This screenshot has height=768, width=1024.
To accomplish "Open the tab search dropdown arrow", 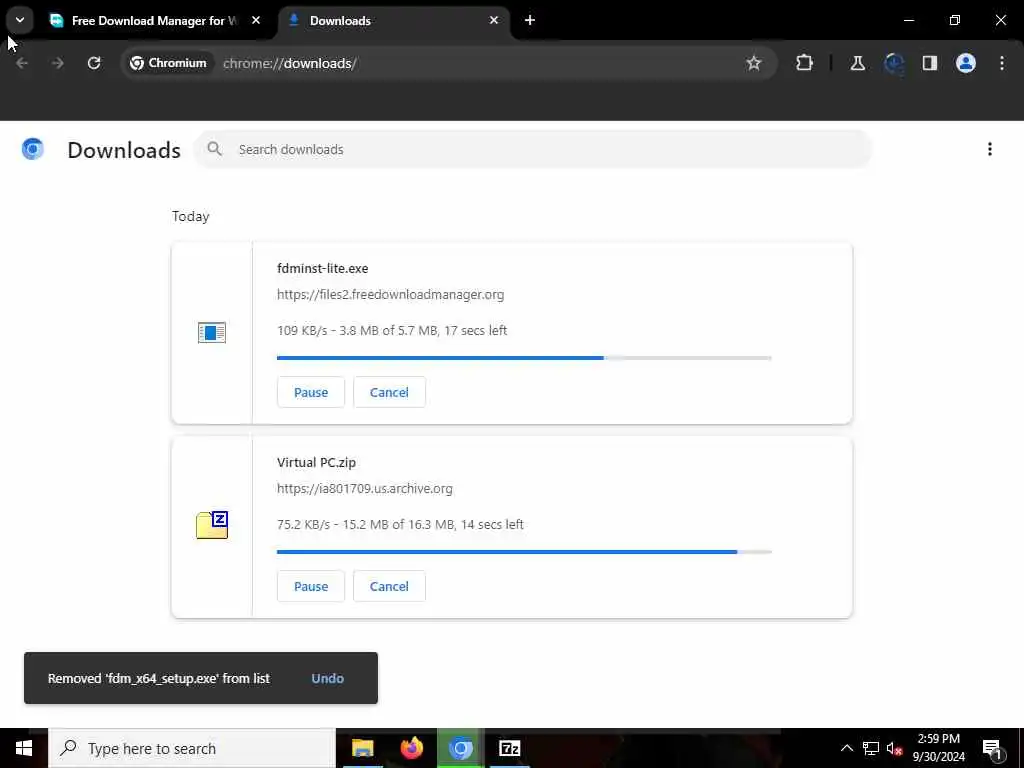I will tap(20, 20).
